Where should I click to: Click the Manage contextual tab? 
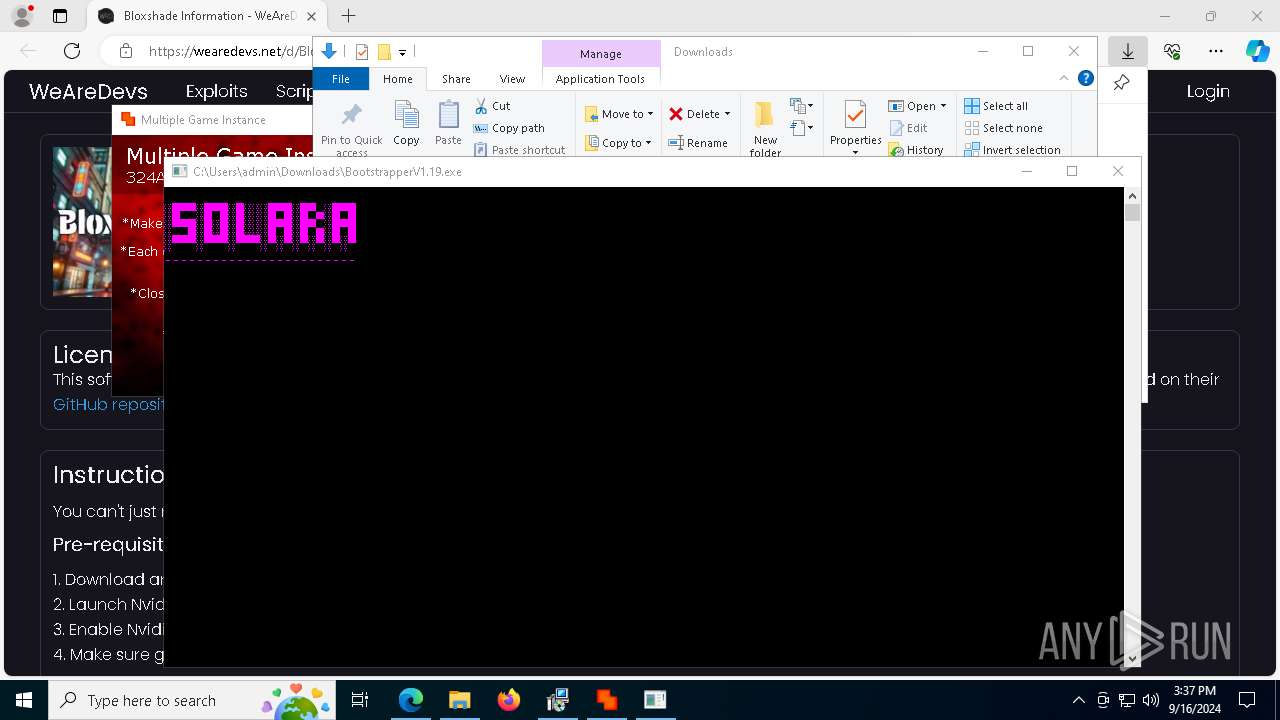601,54
